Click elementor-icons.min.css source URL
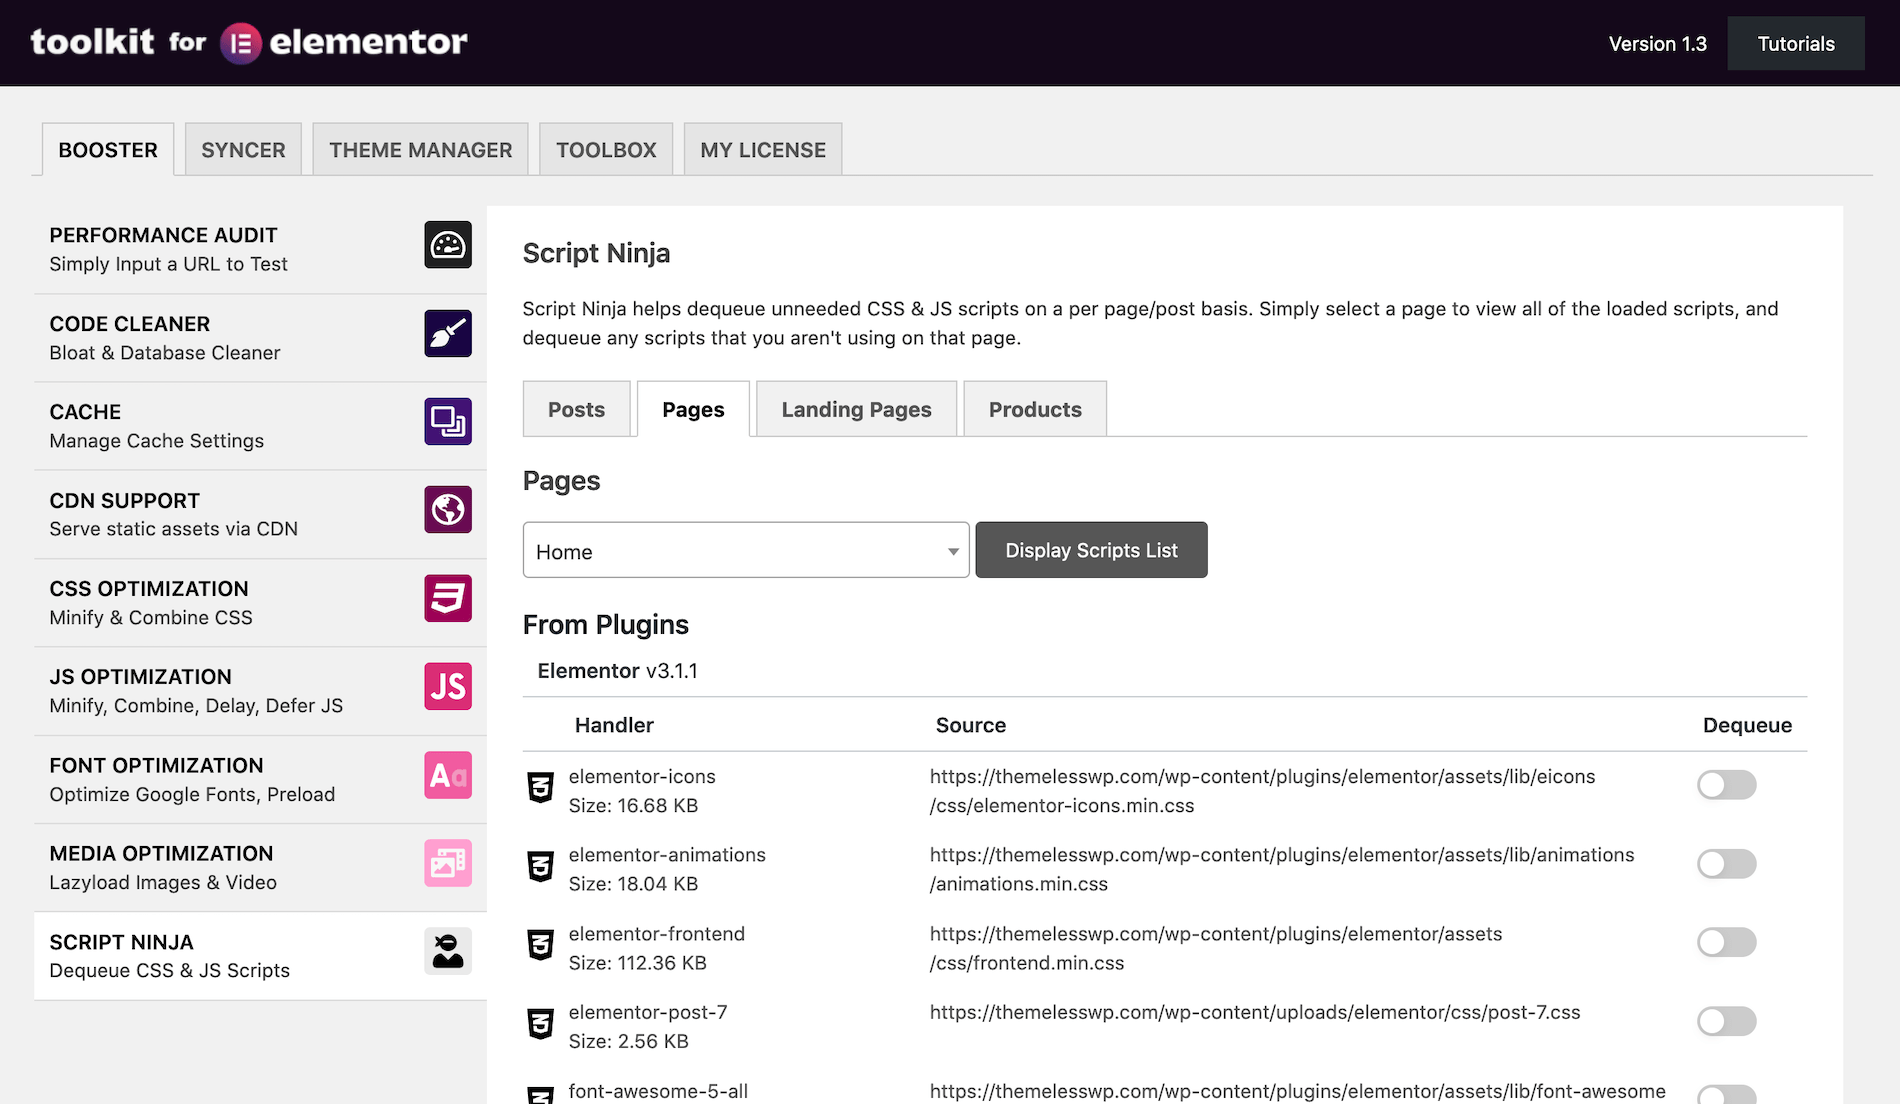 pos(1262,791)
